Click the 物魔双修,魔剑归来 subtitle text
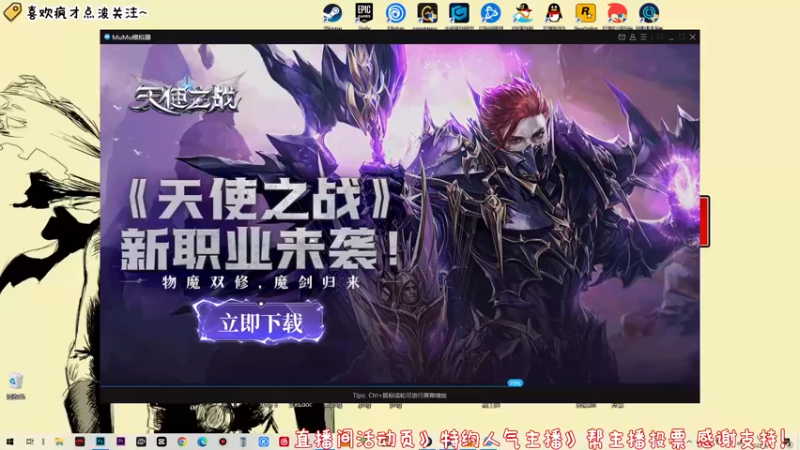Viewport: 800px width, 450px height. coord(261,282)
